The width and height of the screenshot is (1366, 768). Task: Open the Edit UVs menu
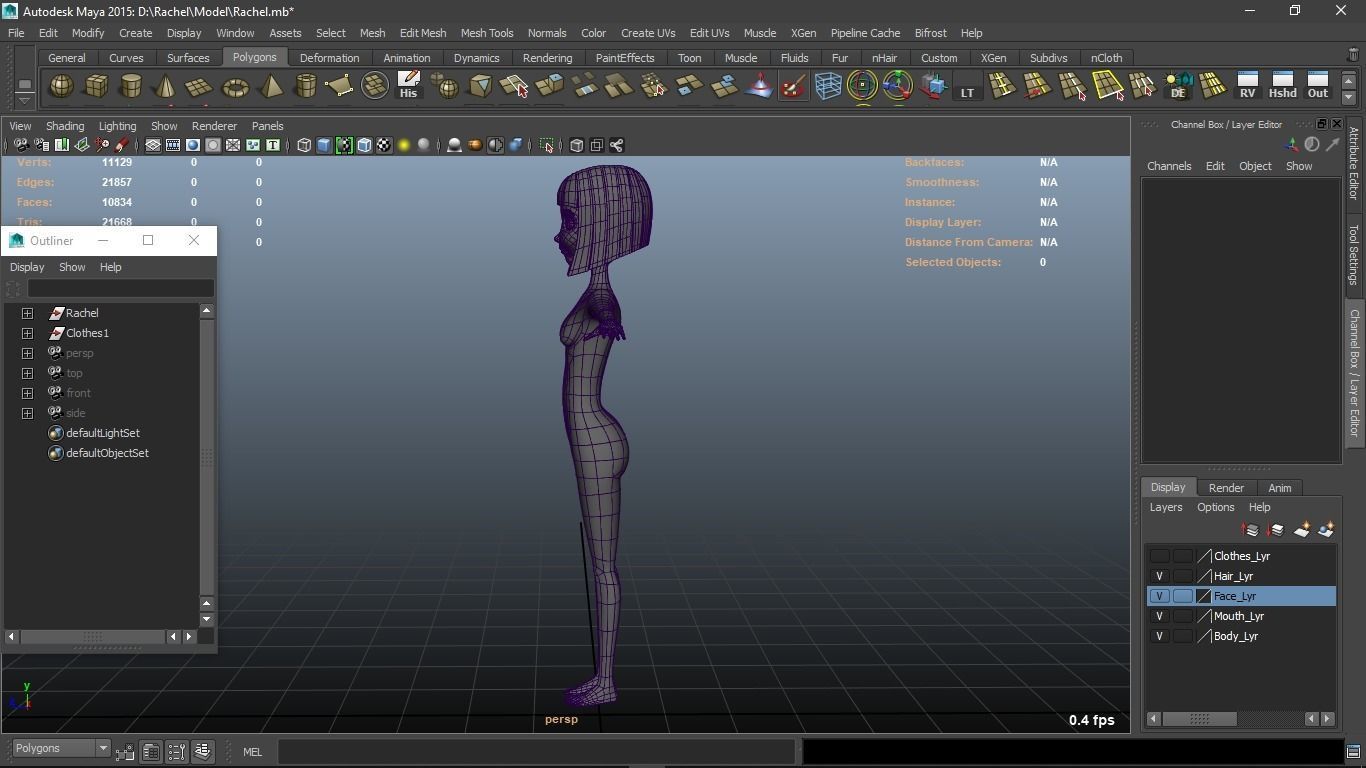pos(709,33)
